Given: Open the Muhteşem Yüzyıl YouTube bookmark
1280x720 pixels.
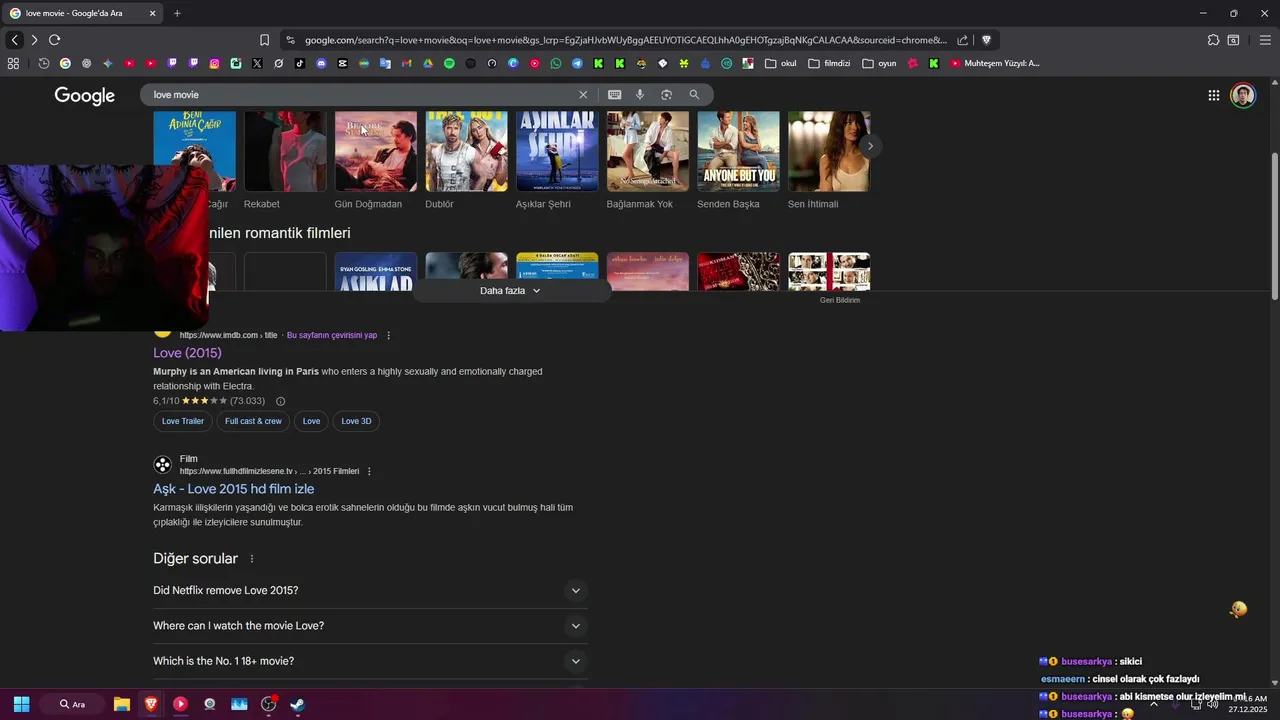Looking at the screenshot, I should tap(995, 63).
